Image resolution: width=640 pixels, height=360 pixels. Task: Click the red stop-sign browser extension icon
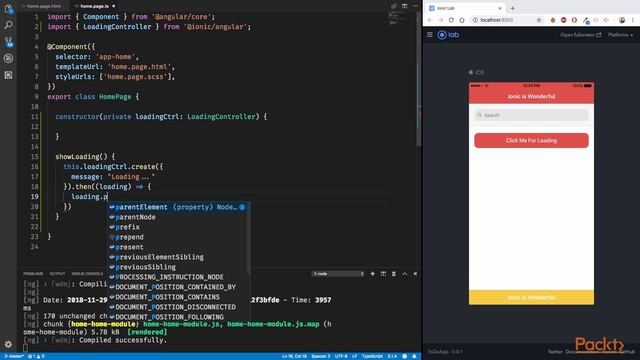(x=564, y=20)
